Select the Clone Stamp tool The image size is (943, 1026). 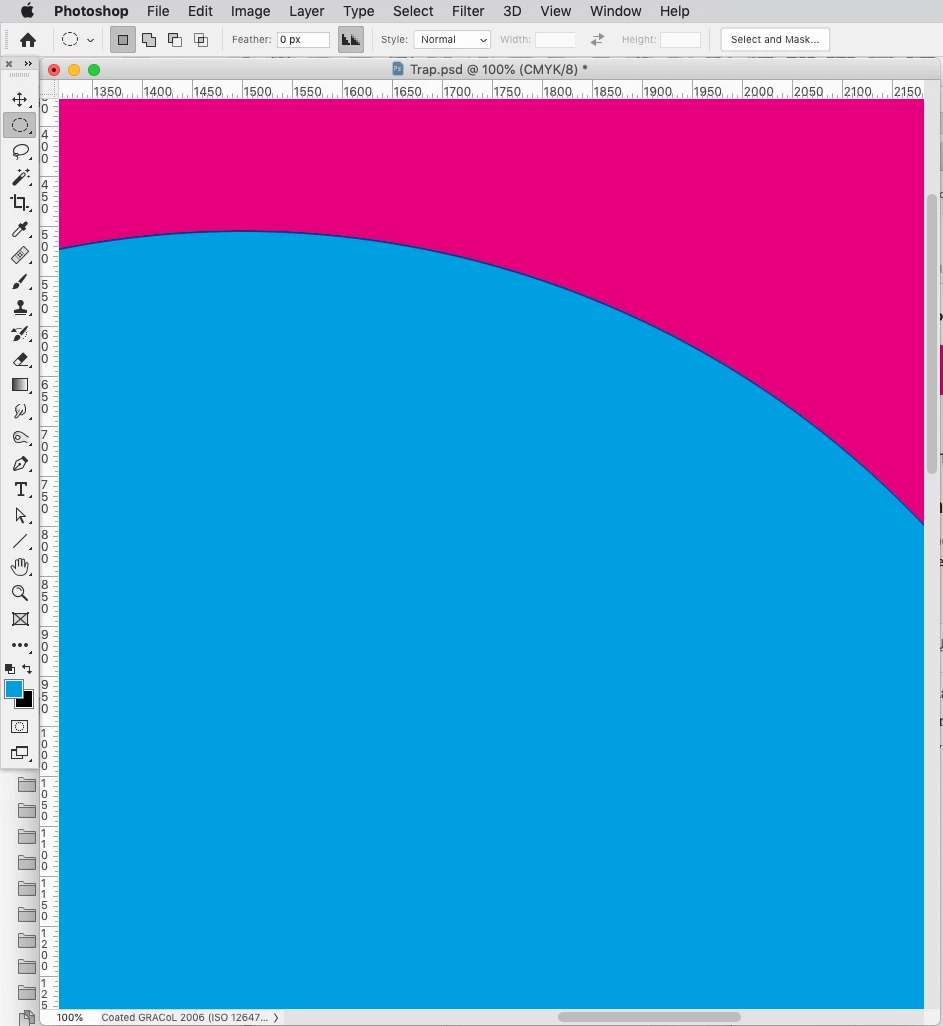[20, 307]
